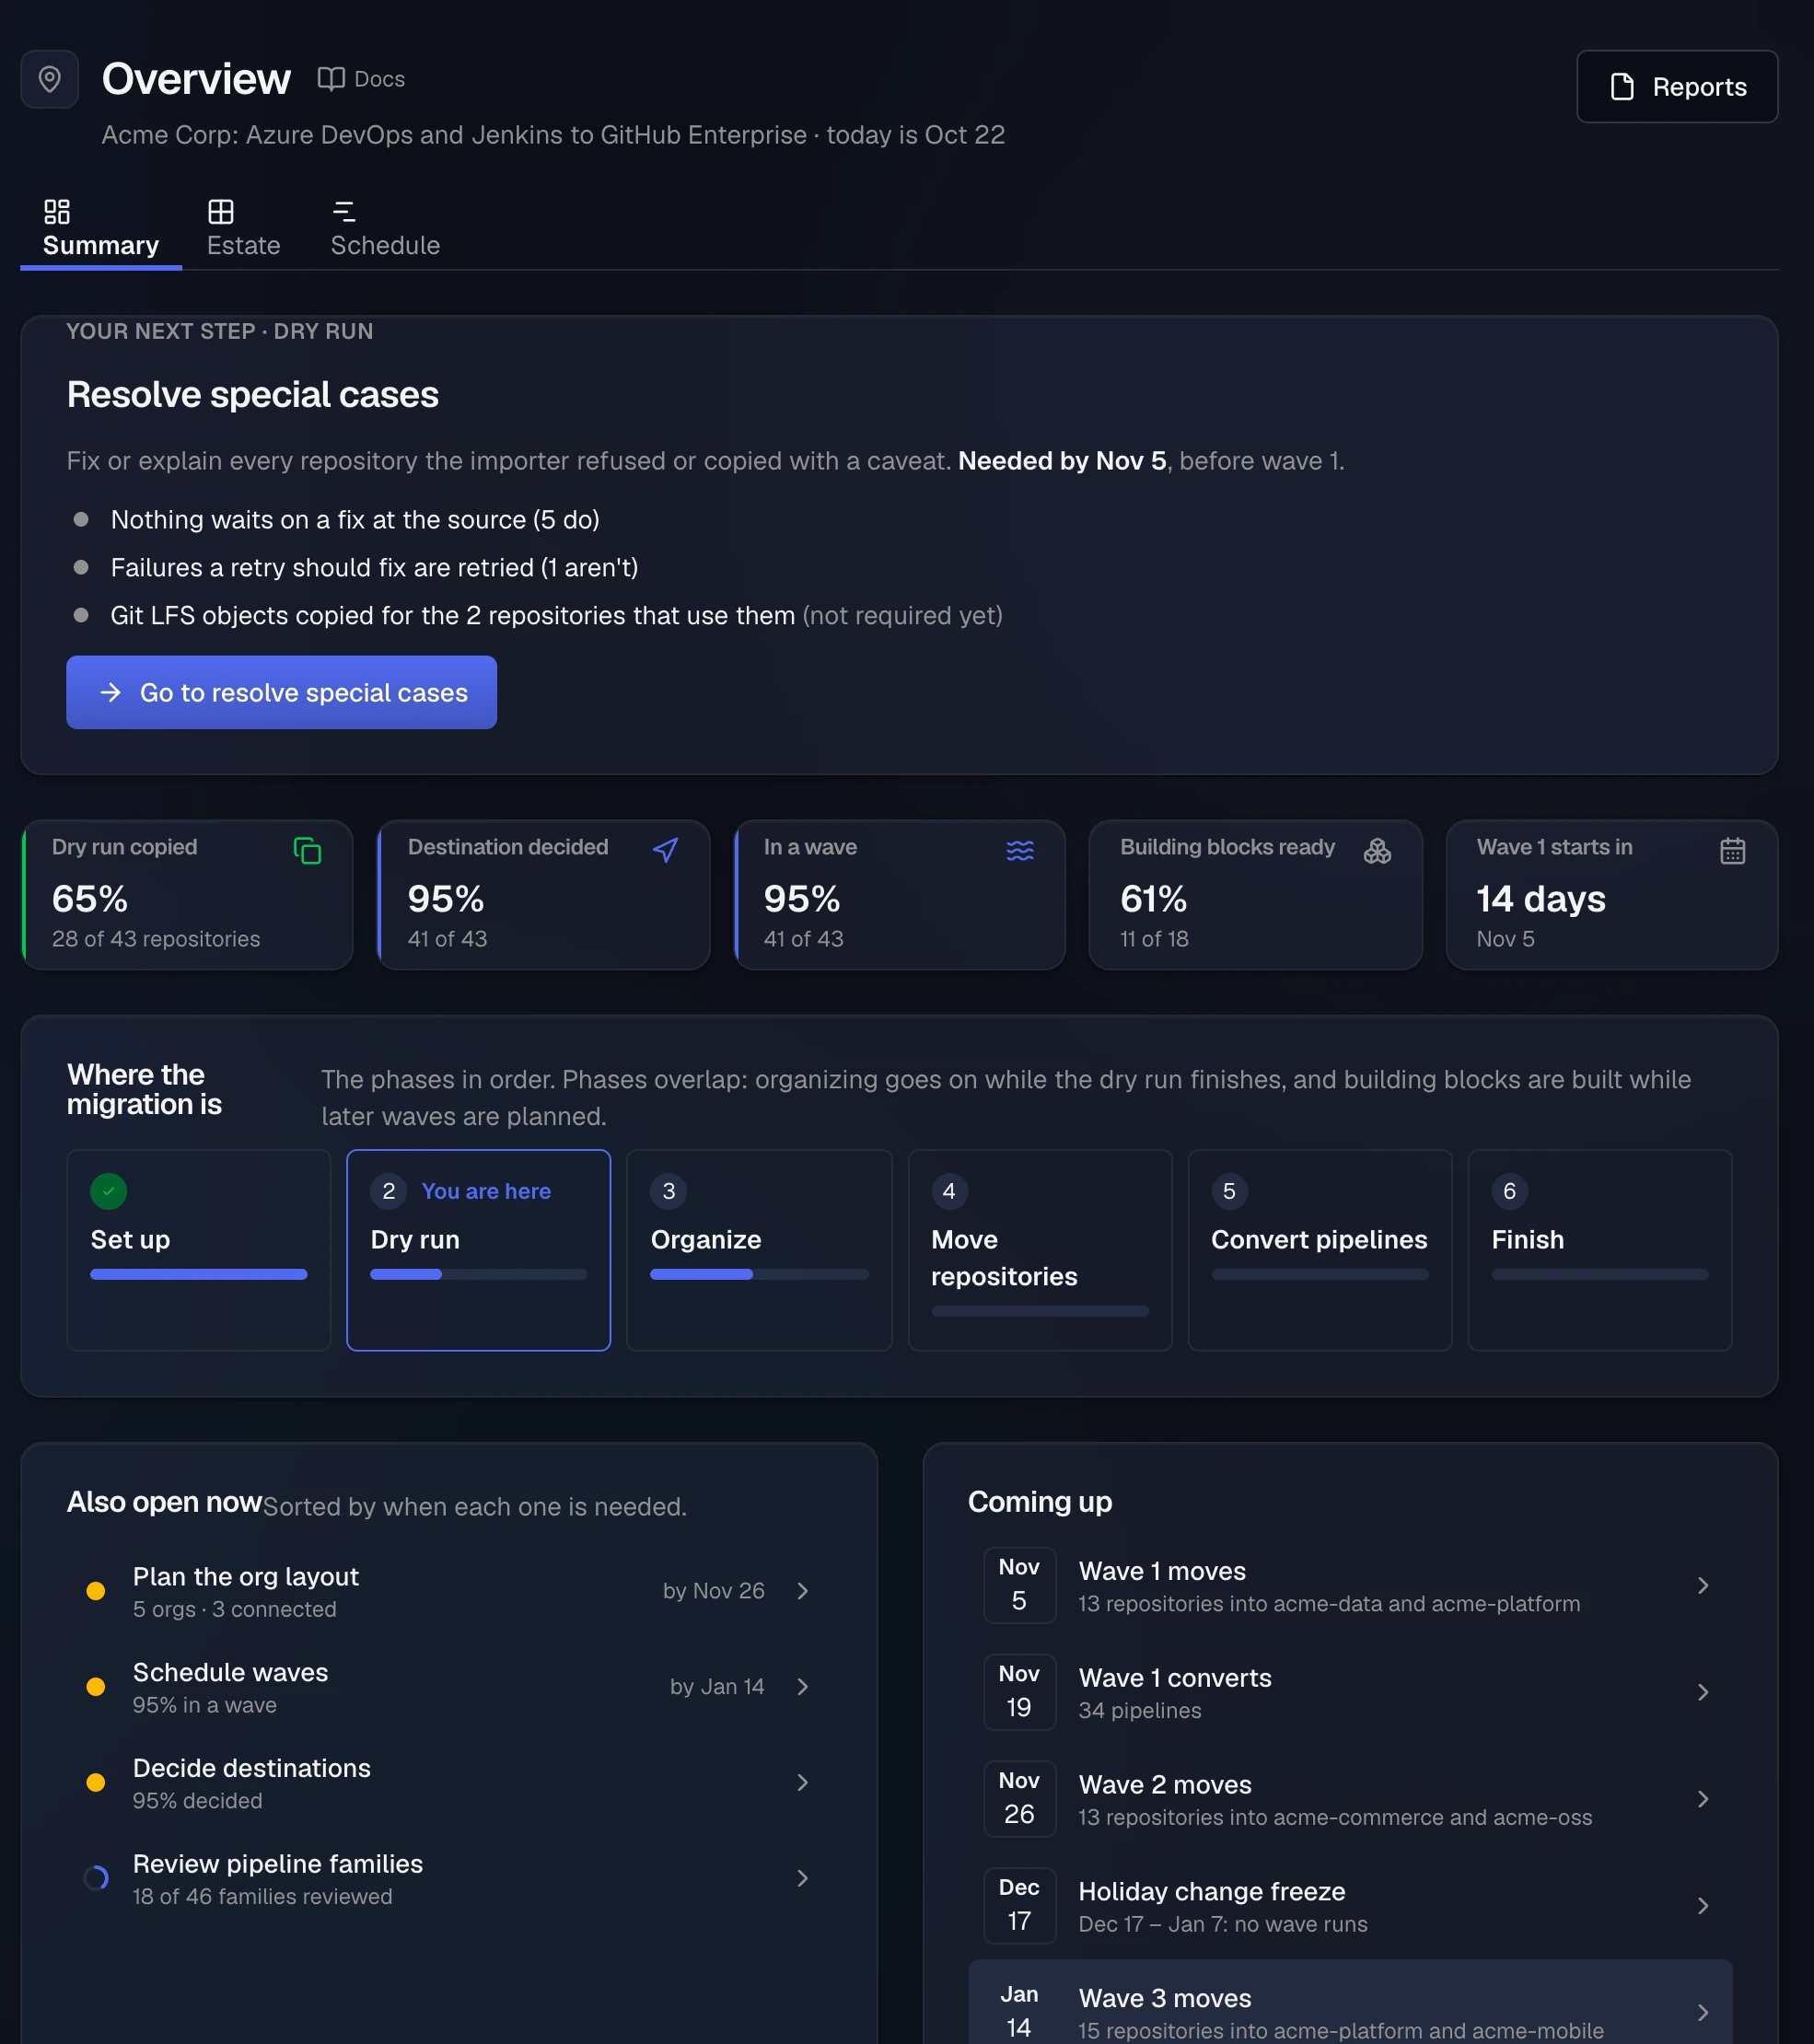Click the Summary tab grid icon
1814x2044 pixels.
(57, 212)
